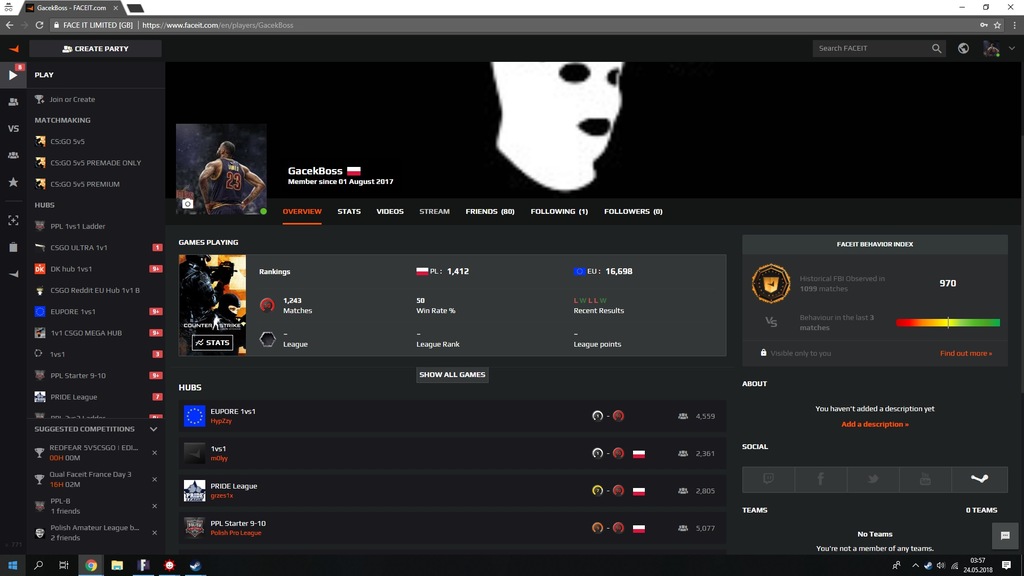Open the Play section icon
Screen dimensions: 1024x576
coord(13,75)
